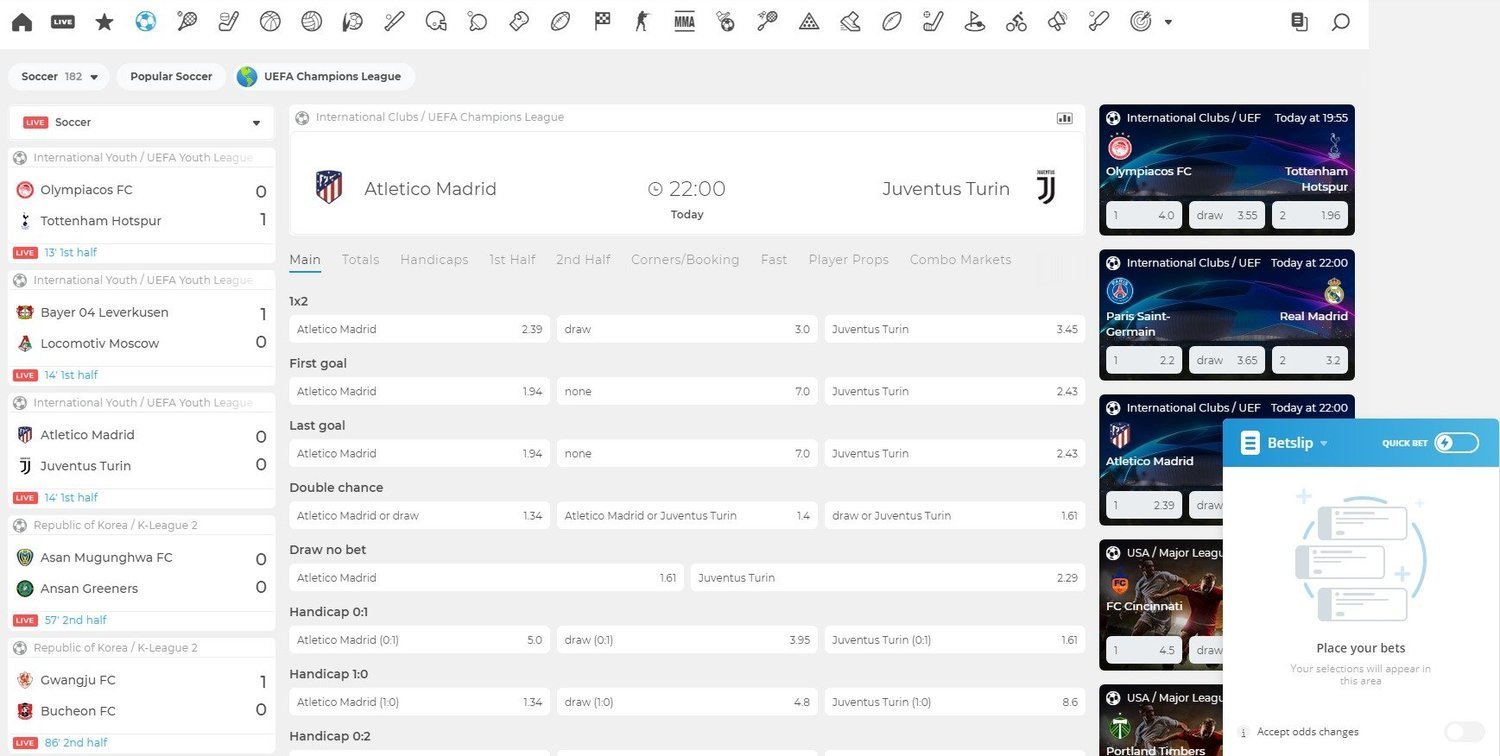Pick Olympiacos odds 4.0 in side card
This screenshot has height=756, width=1500.
pyautogui.click(x=1144, y=215)
